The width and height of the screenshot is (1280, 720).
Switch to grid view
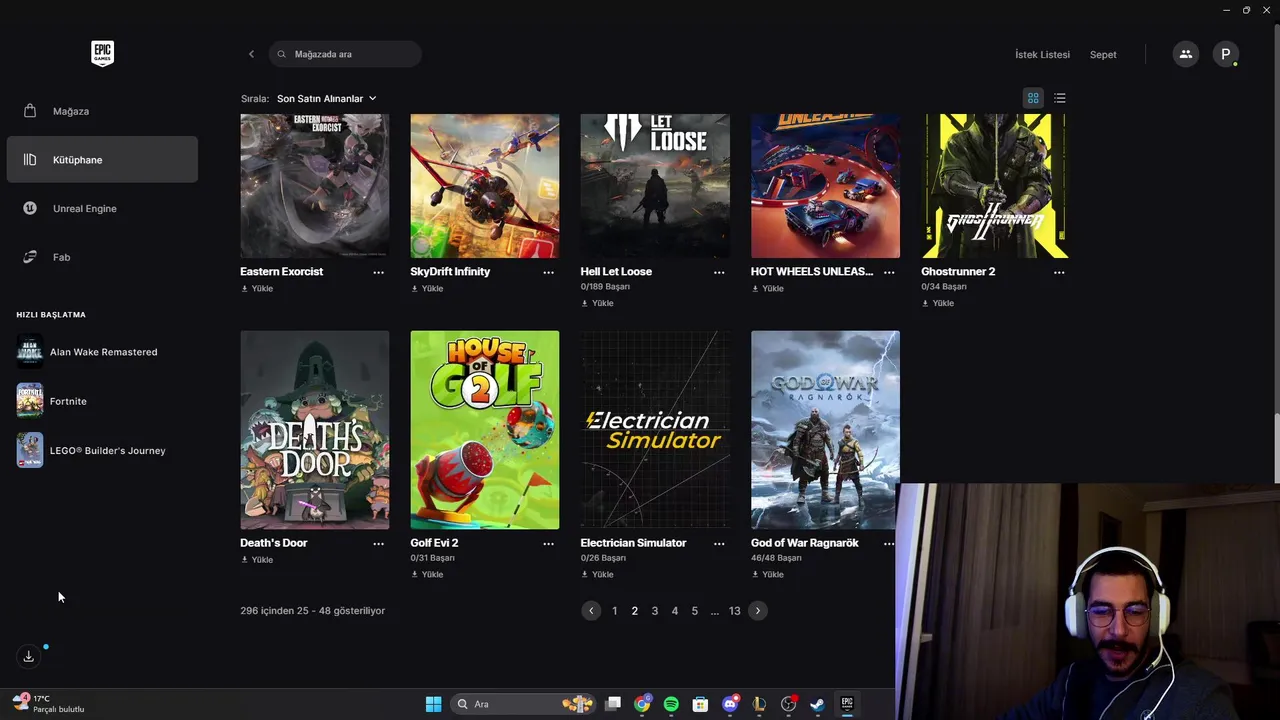(x=1033, y=98)
